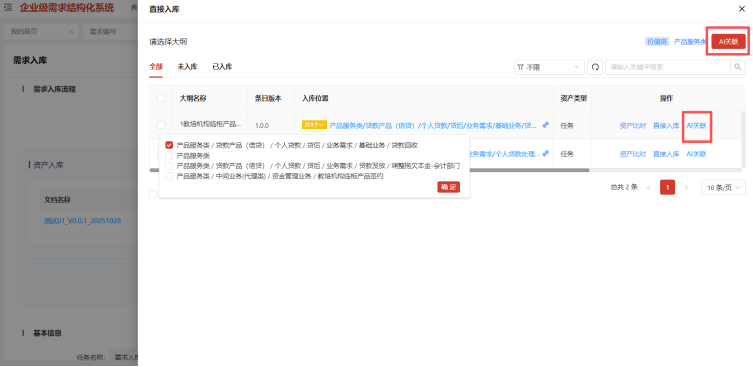The image size is (753, 367).
Task: Go to the previous page arrow
Action: [649, 187]
